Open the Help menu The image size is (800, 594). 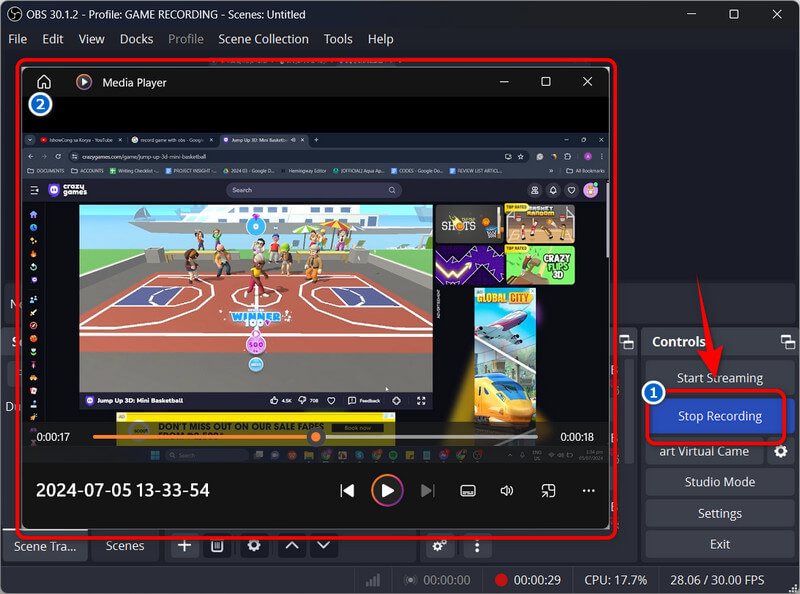(381, 39)
